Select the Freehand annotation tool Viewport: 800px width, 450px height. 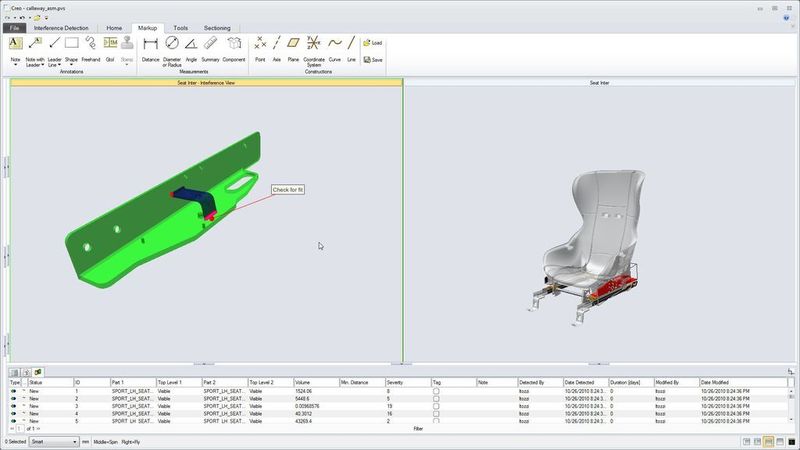[90, 46]
